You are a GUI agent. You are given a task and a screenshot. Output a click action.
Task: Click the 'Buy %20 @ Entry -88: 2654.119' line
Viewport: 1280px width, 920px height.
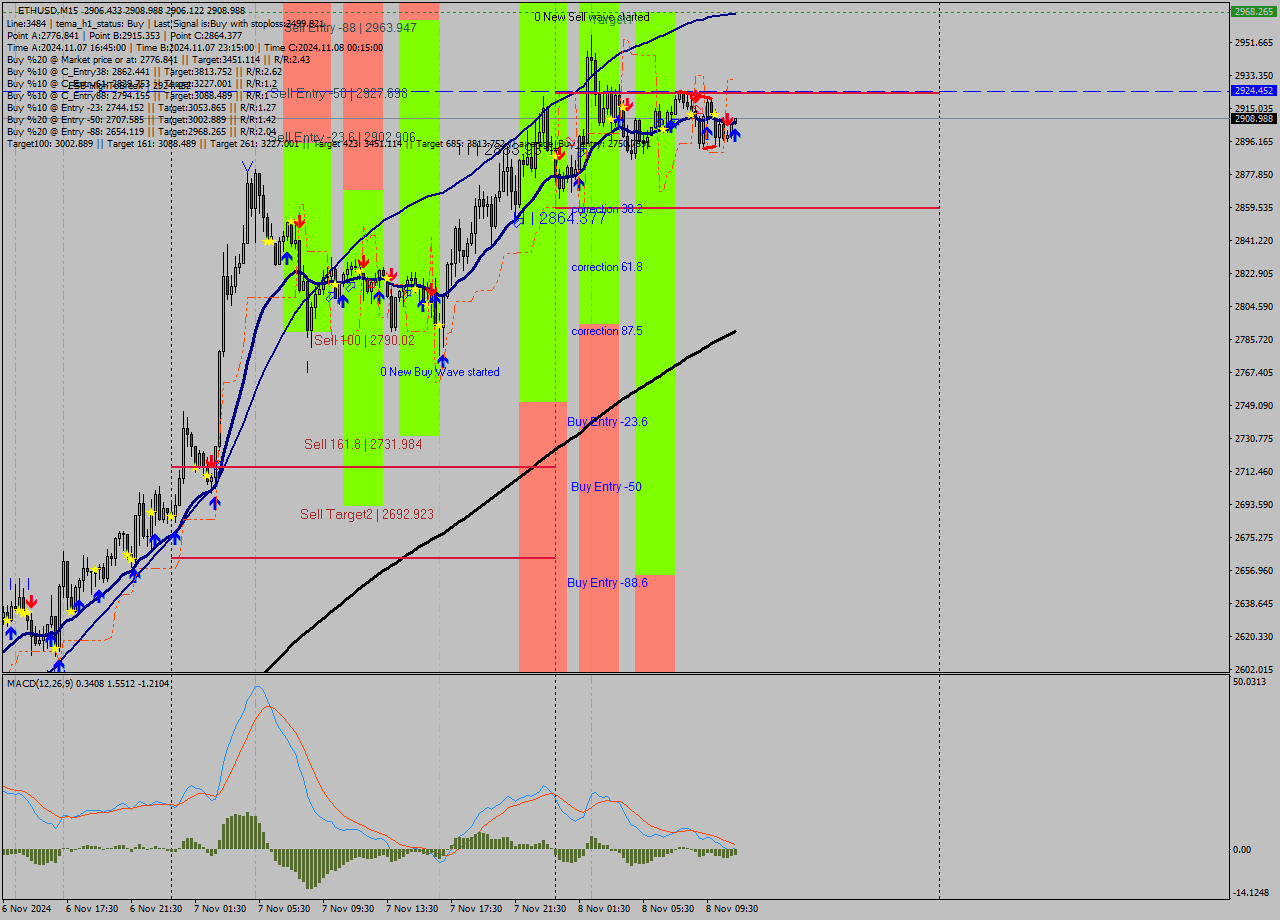pos(141,131)
